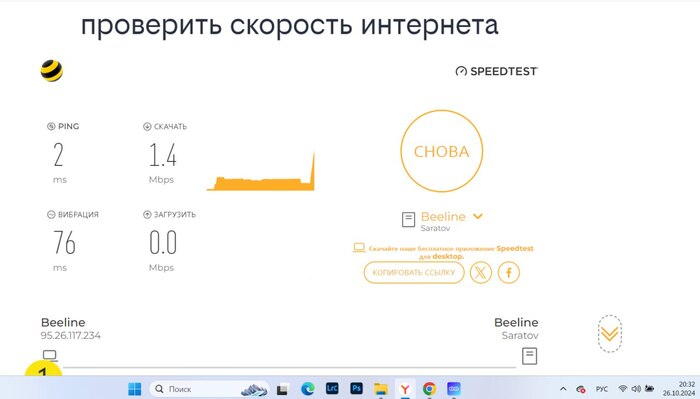Share result via X icon
Viewport: 700px width, 399px height.
[480, 272]
